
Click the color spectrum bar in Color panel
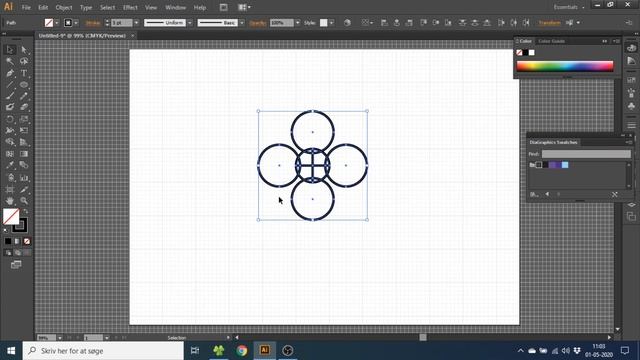pos(565,66)
